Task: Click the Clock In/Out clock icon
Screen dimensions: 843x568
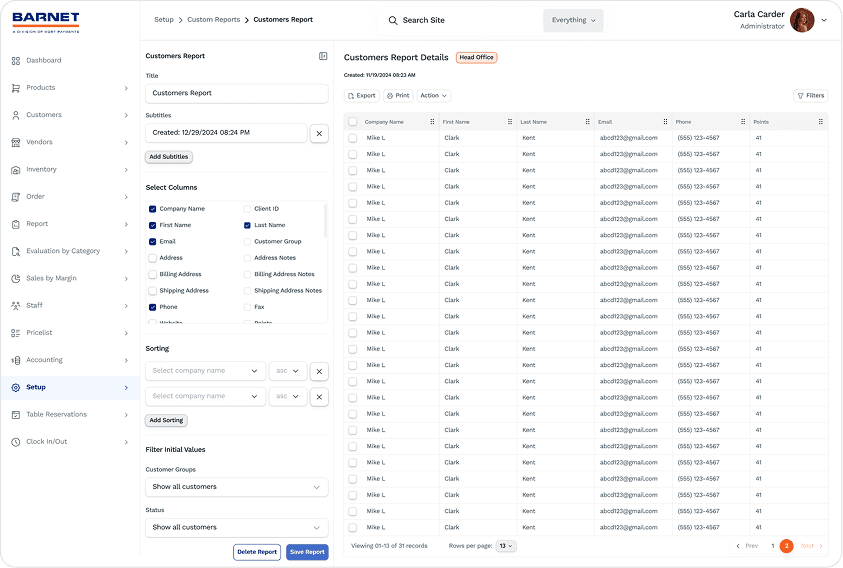Action: (x=16, y=442)
